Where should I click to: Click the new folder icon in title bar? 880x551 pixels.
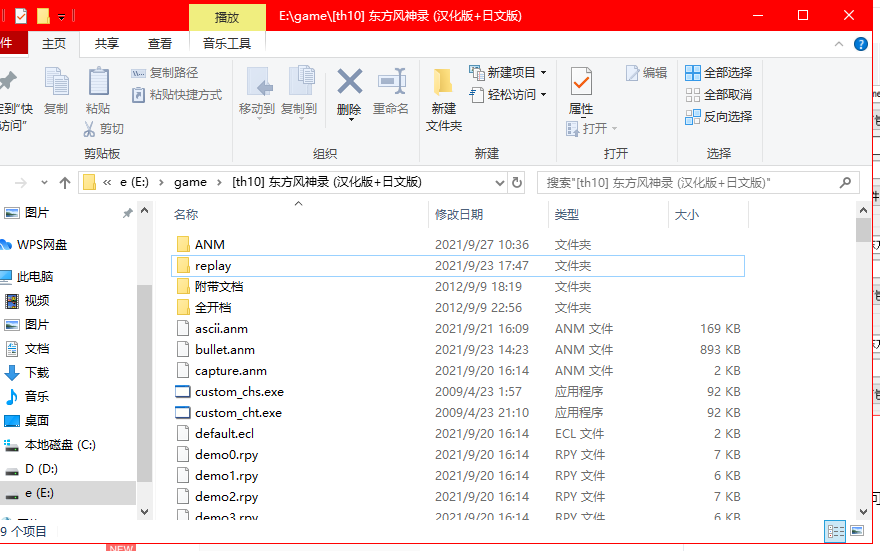[43, 16]
